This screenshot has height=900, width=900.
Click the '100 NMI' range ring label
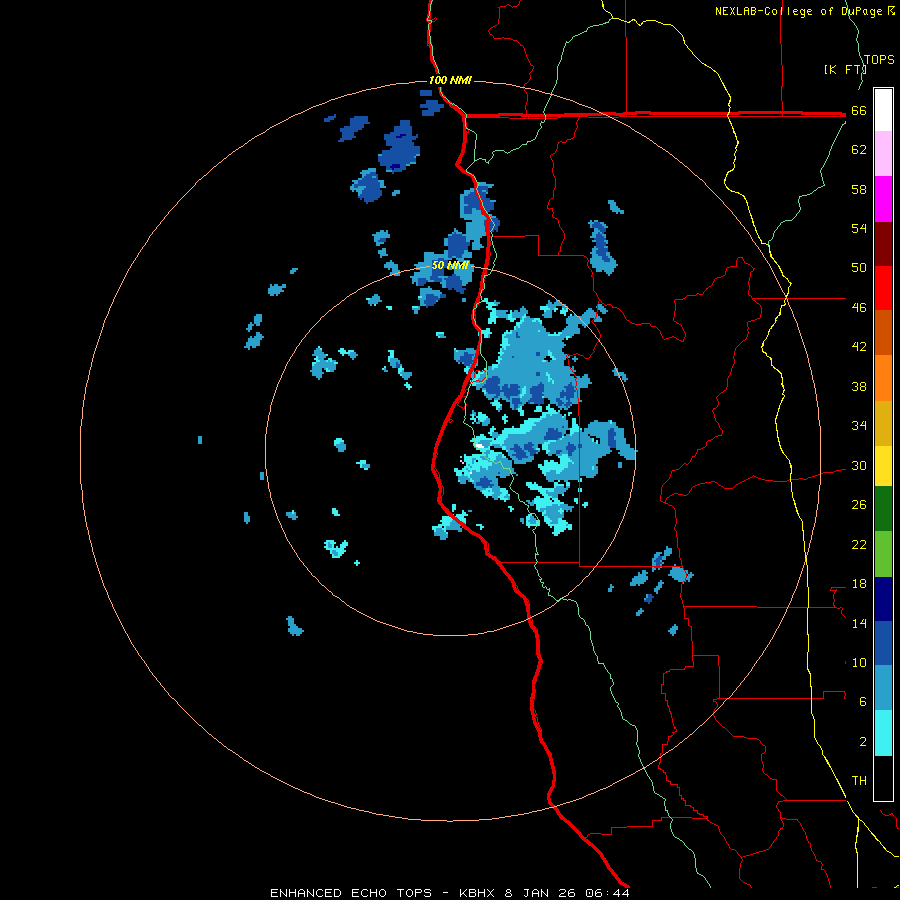(x=451, y=80)
